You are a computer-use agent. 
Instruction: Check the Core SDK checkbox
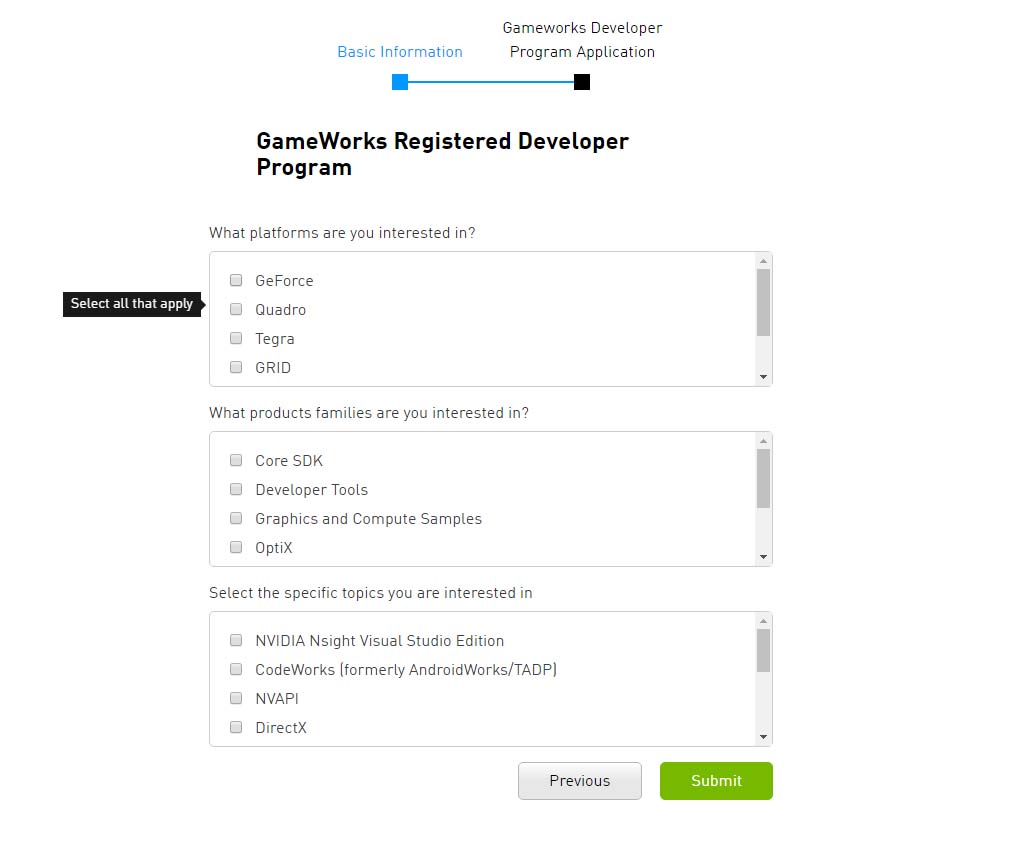(236, 460)
